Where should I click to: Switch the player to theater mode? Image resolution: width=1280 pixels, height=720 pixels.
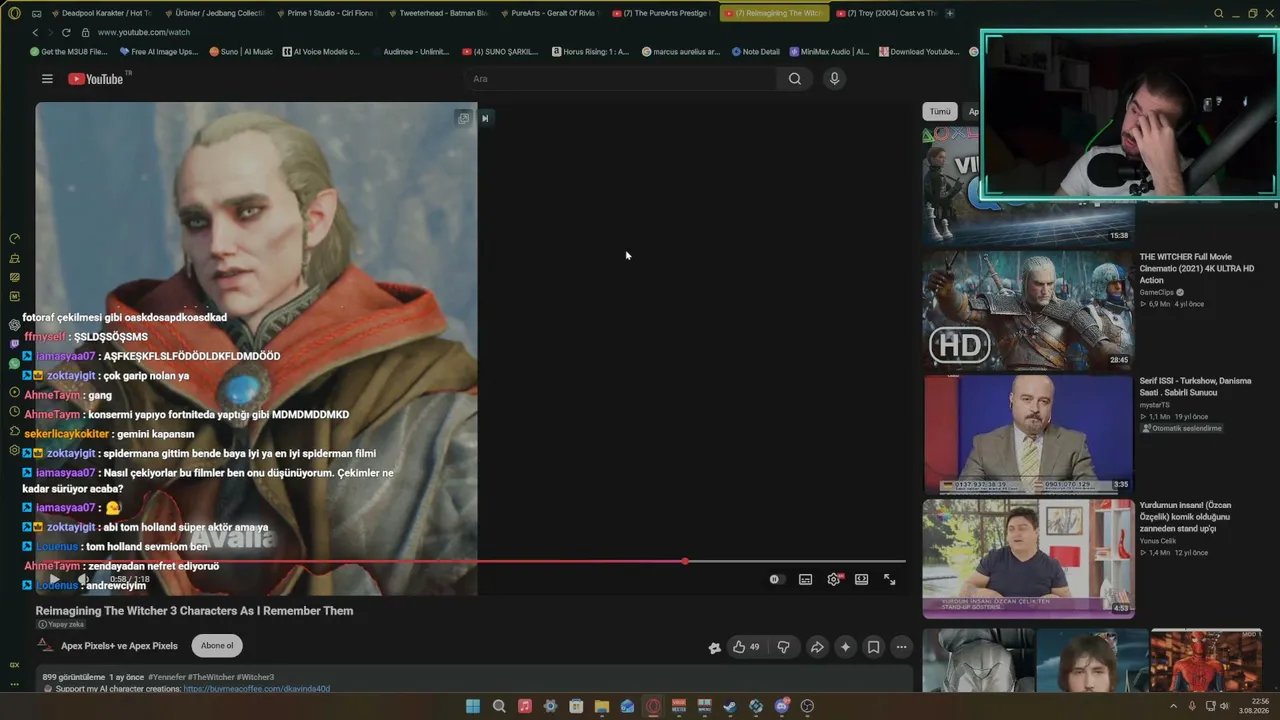click(x=862, y=579)
